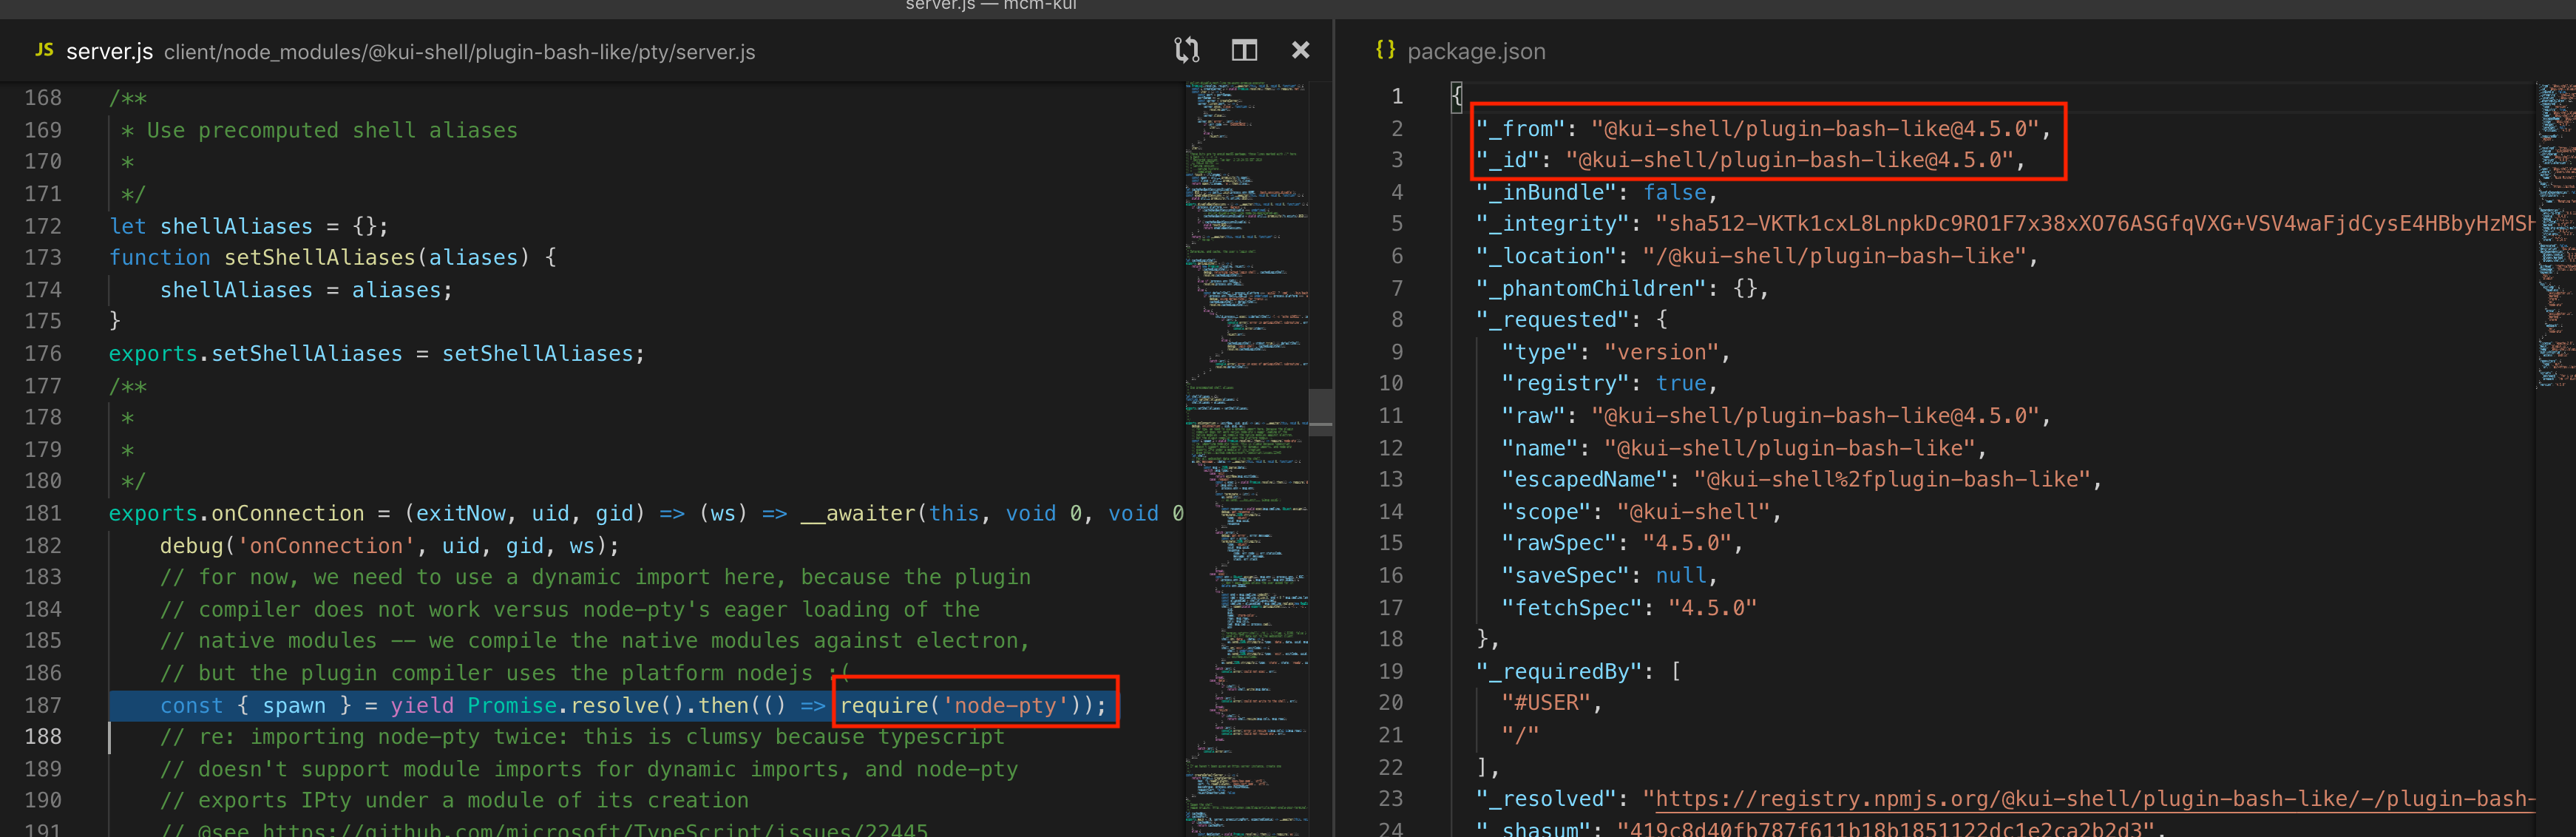
Task: Open changes compare icon in server.js toolbar
Action: 1187,50
